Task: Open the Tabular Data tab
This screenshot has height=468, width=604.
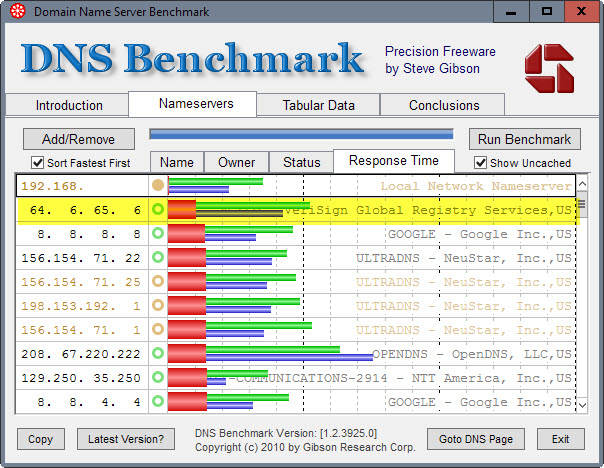Action: 318,105
